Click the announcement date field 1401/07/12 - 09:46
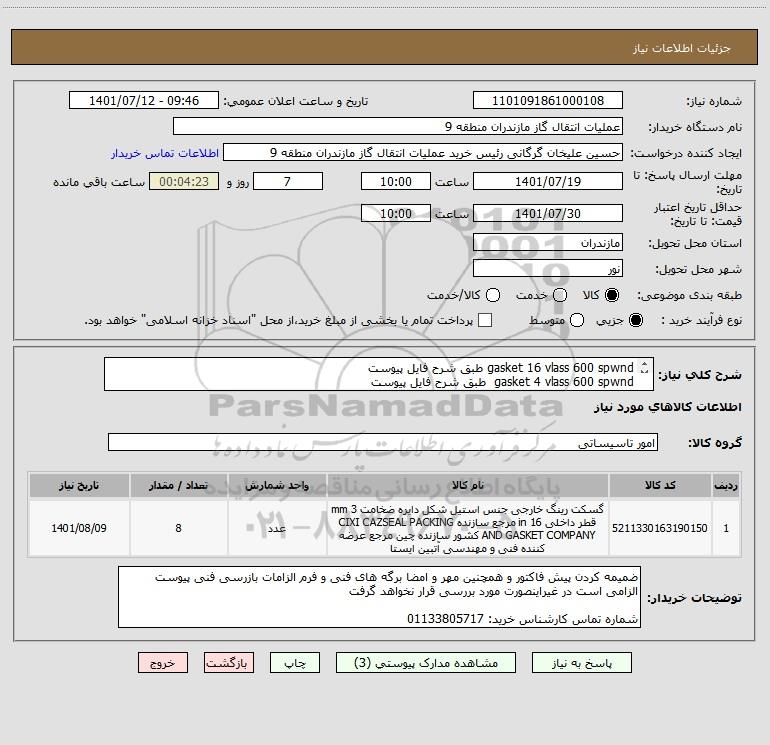Screen dimensions: 770x745 (x=144, y=100)
